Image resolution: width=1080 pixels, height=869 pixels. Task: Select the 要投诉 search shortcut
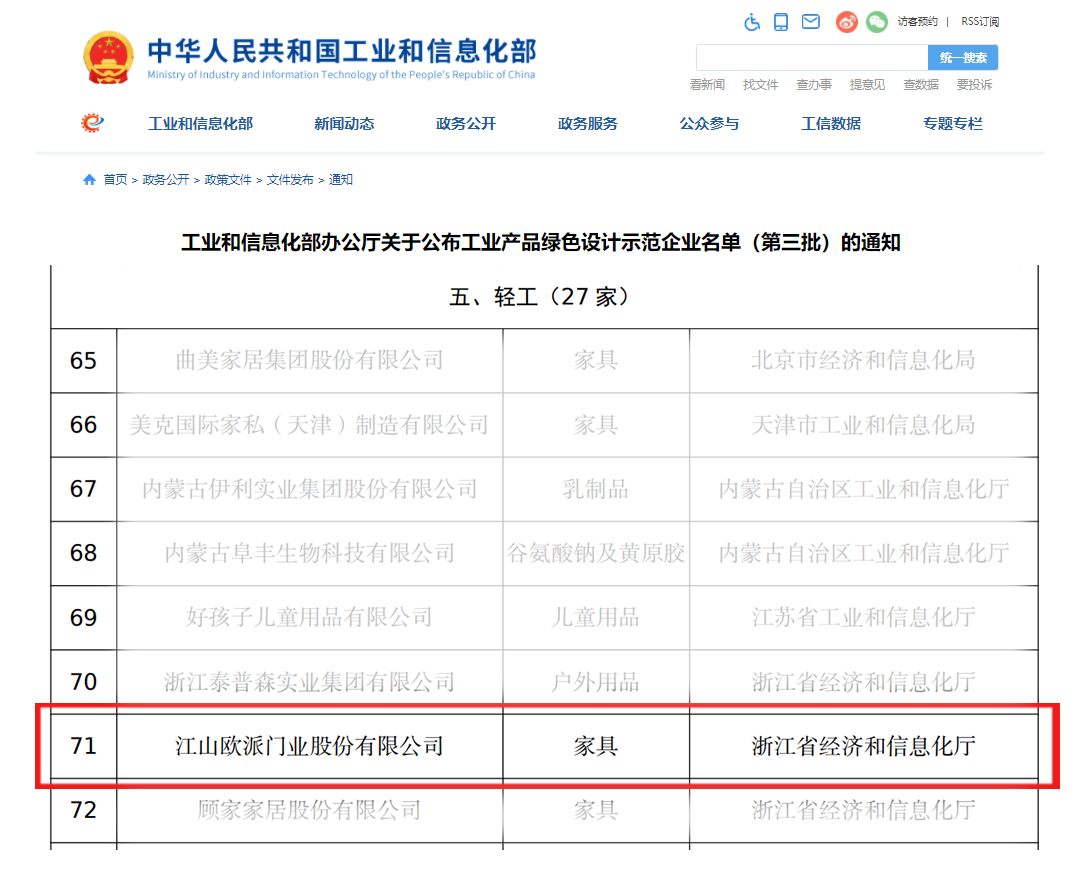click(974, 85)
